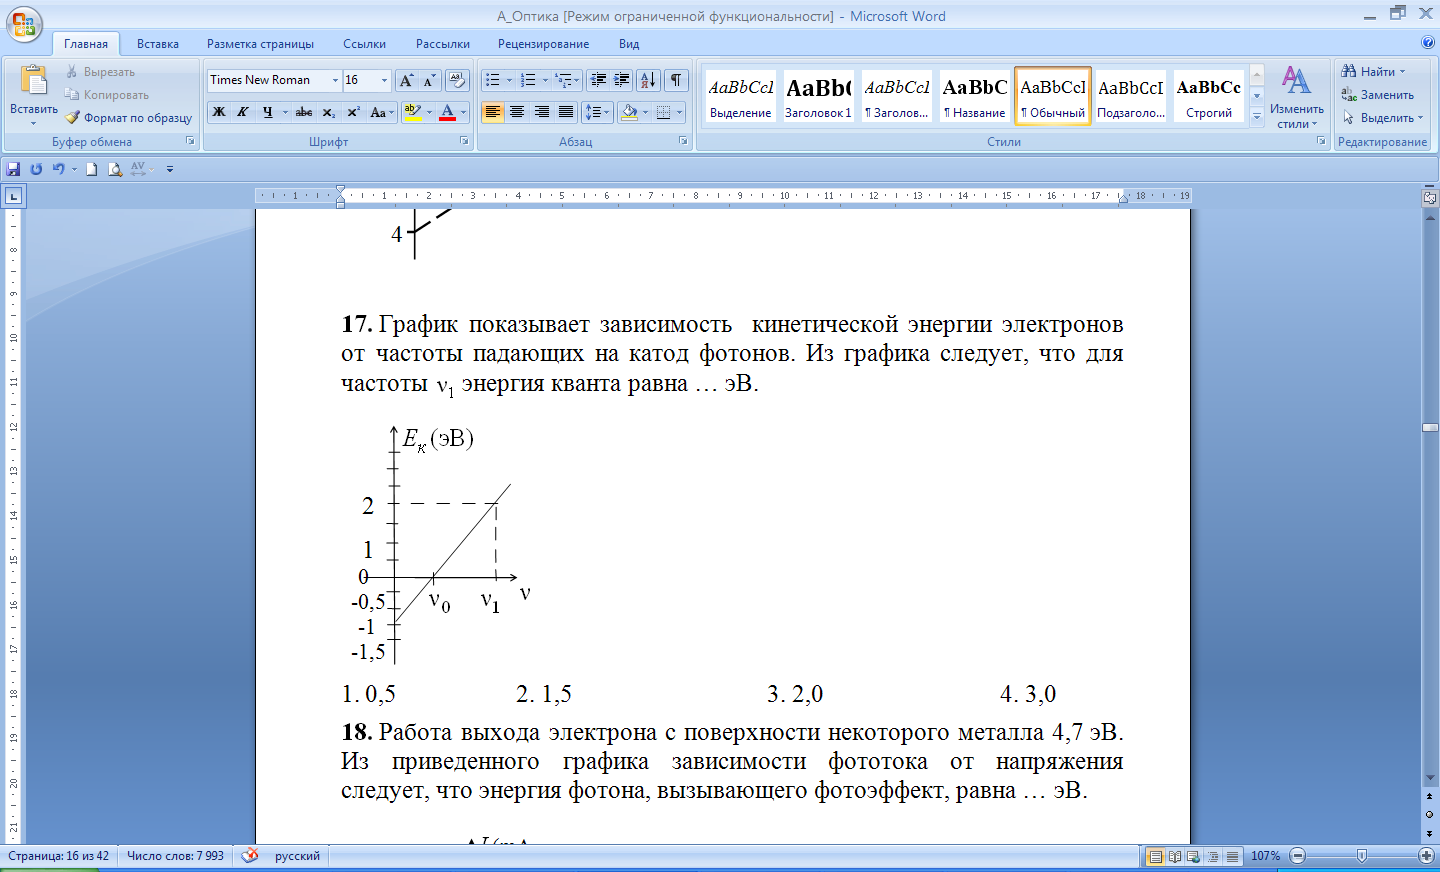Screen dimensions: 1440x872
Task: Click Select (Выделить) button
Action: click(x=1383, y=118)
